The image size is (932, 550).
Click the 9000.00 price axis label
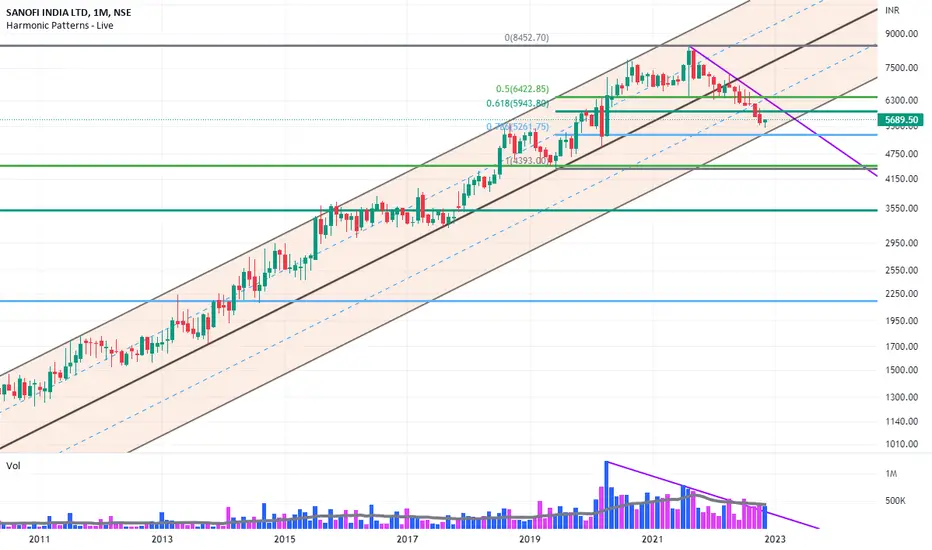(901, 34)
